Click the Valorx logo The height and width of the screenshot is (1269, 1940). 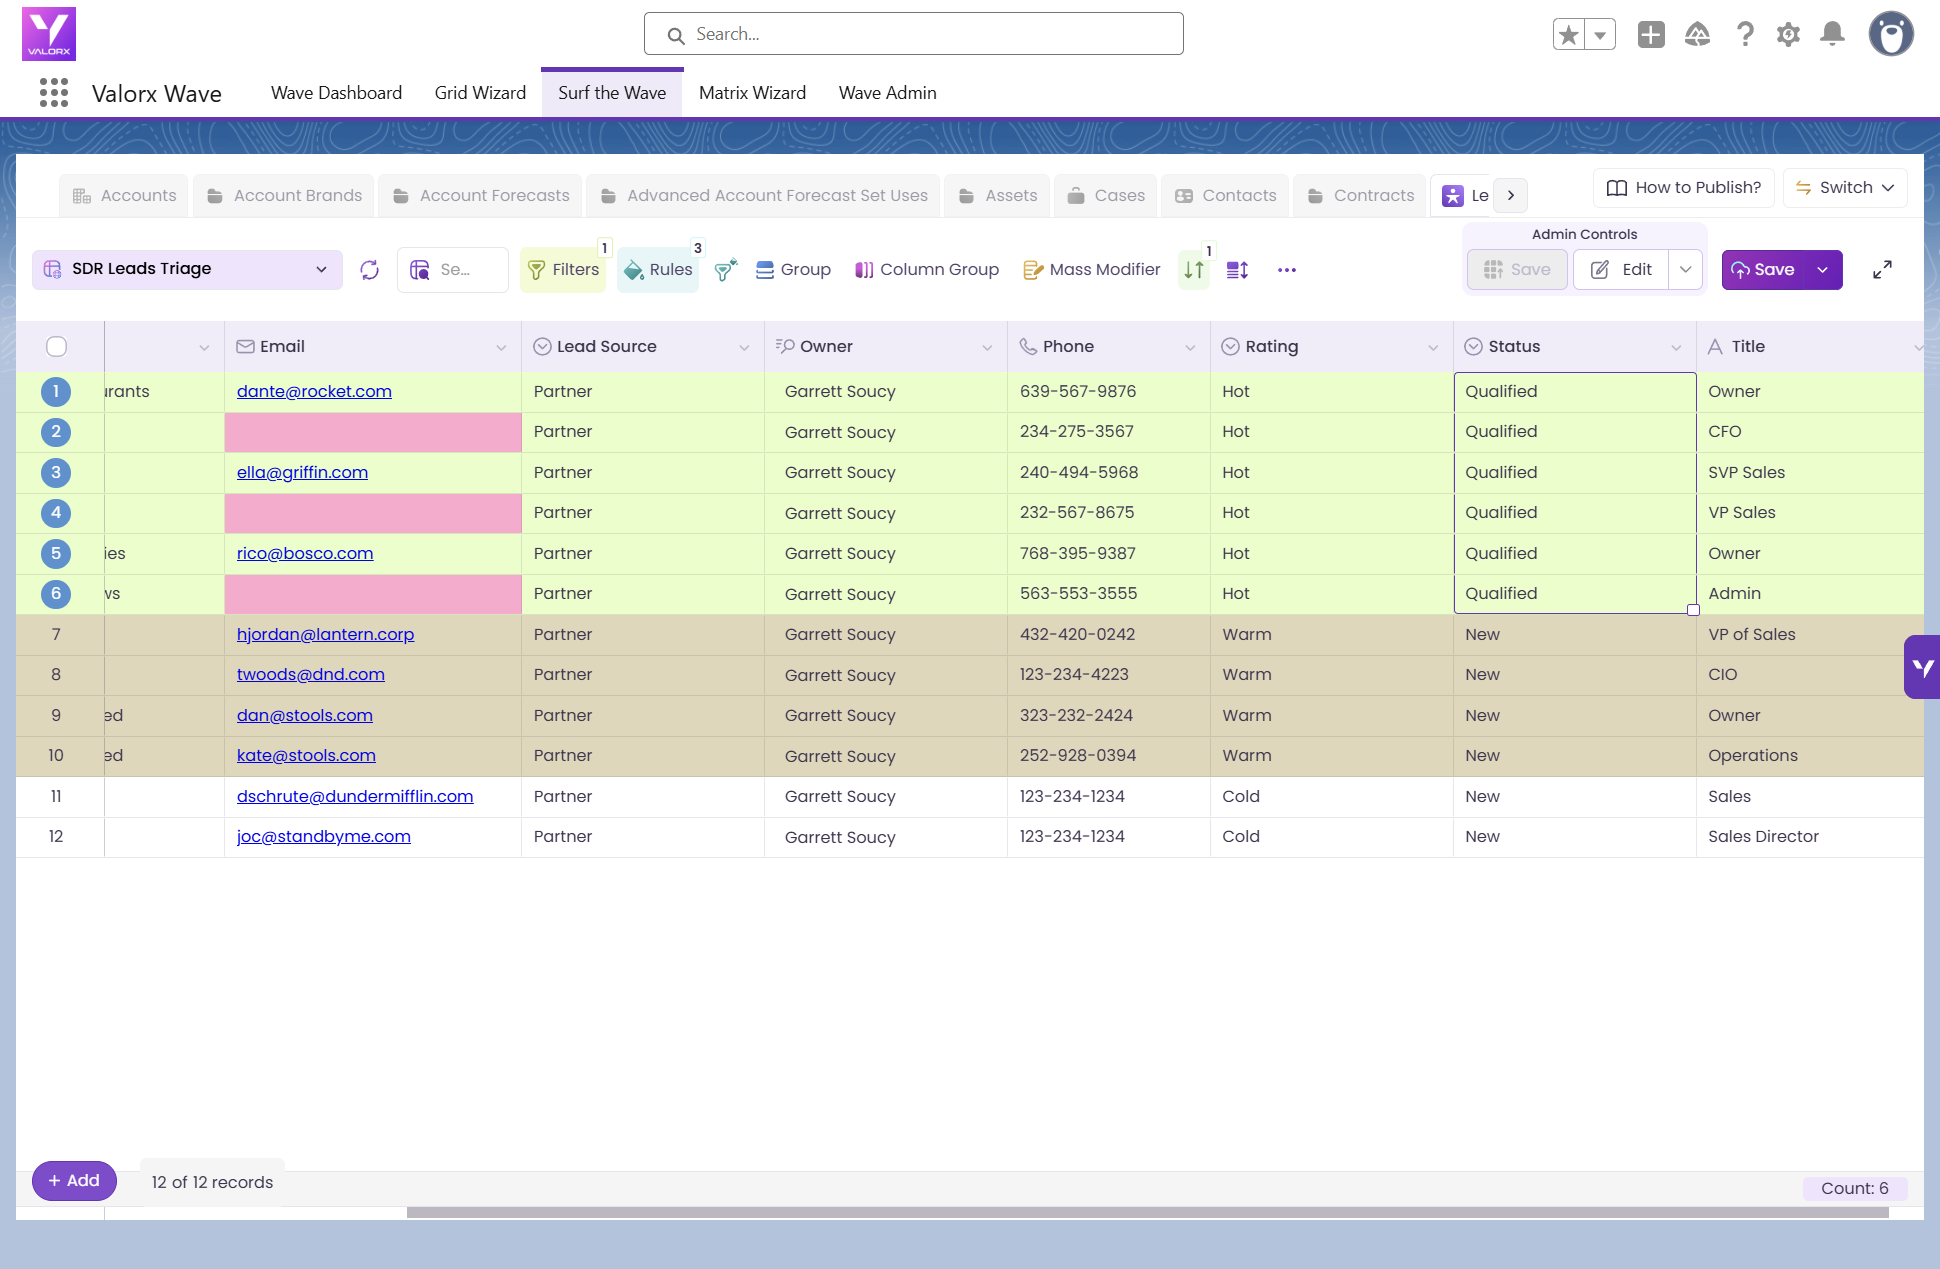49,34
